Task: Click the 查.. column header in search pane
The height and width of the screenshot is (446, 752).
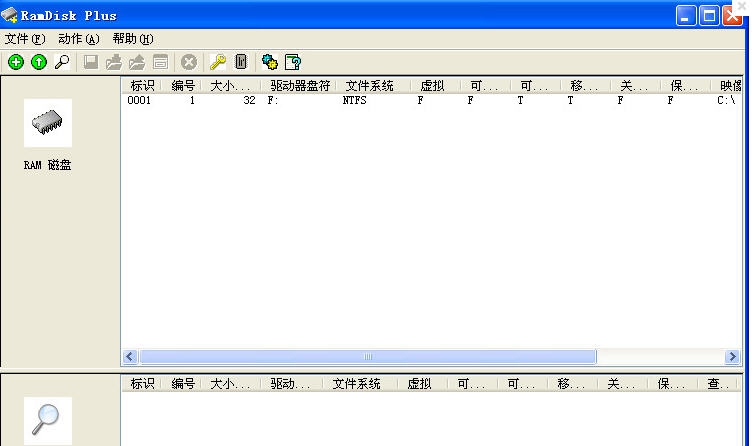Action: pyautogui.click(x=718, y=384)
